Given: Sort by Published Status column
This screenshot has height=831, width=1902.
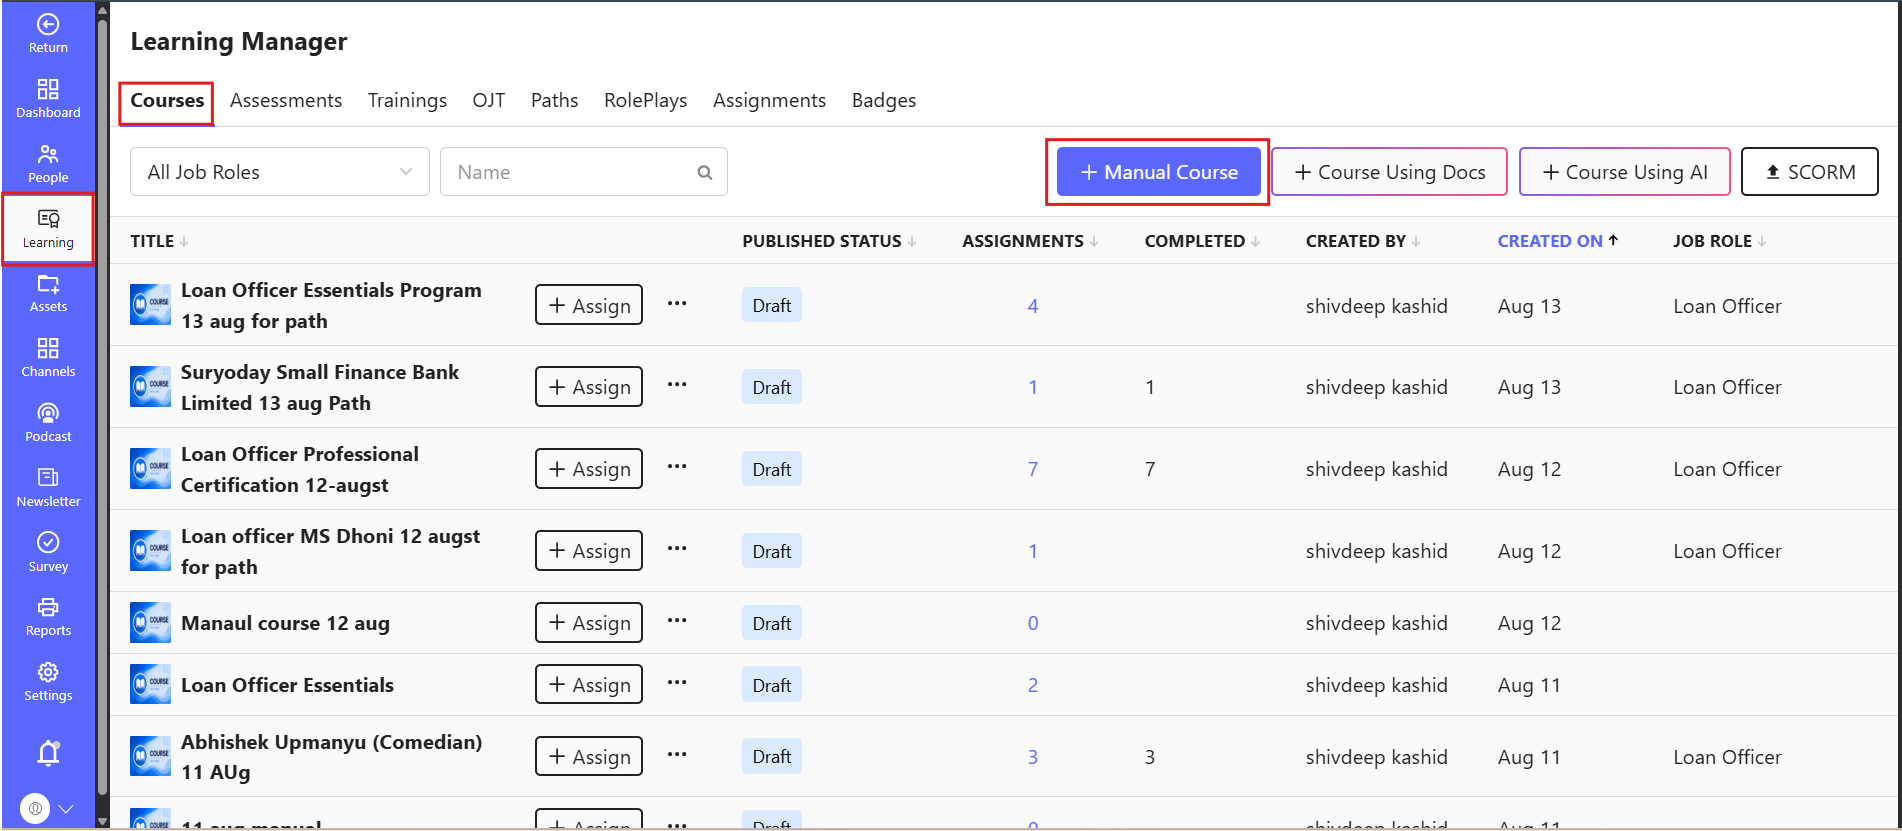Looking at the screenshot, I should click(829, 241).
